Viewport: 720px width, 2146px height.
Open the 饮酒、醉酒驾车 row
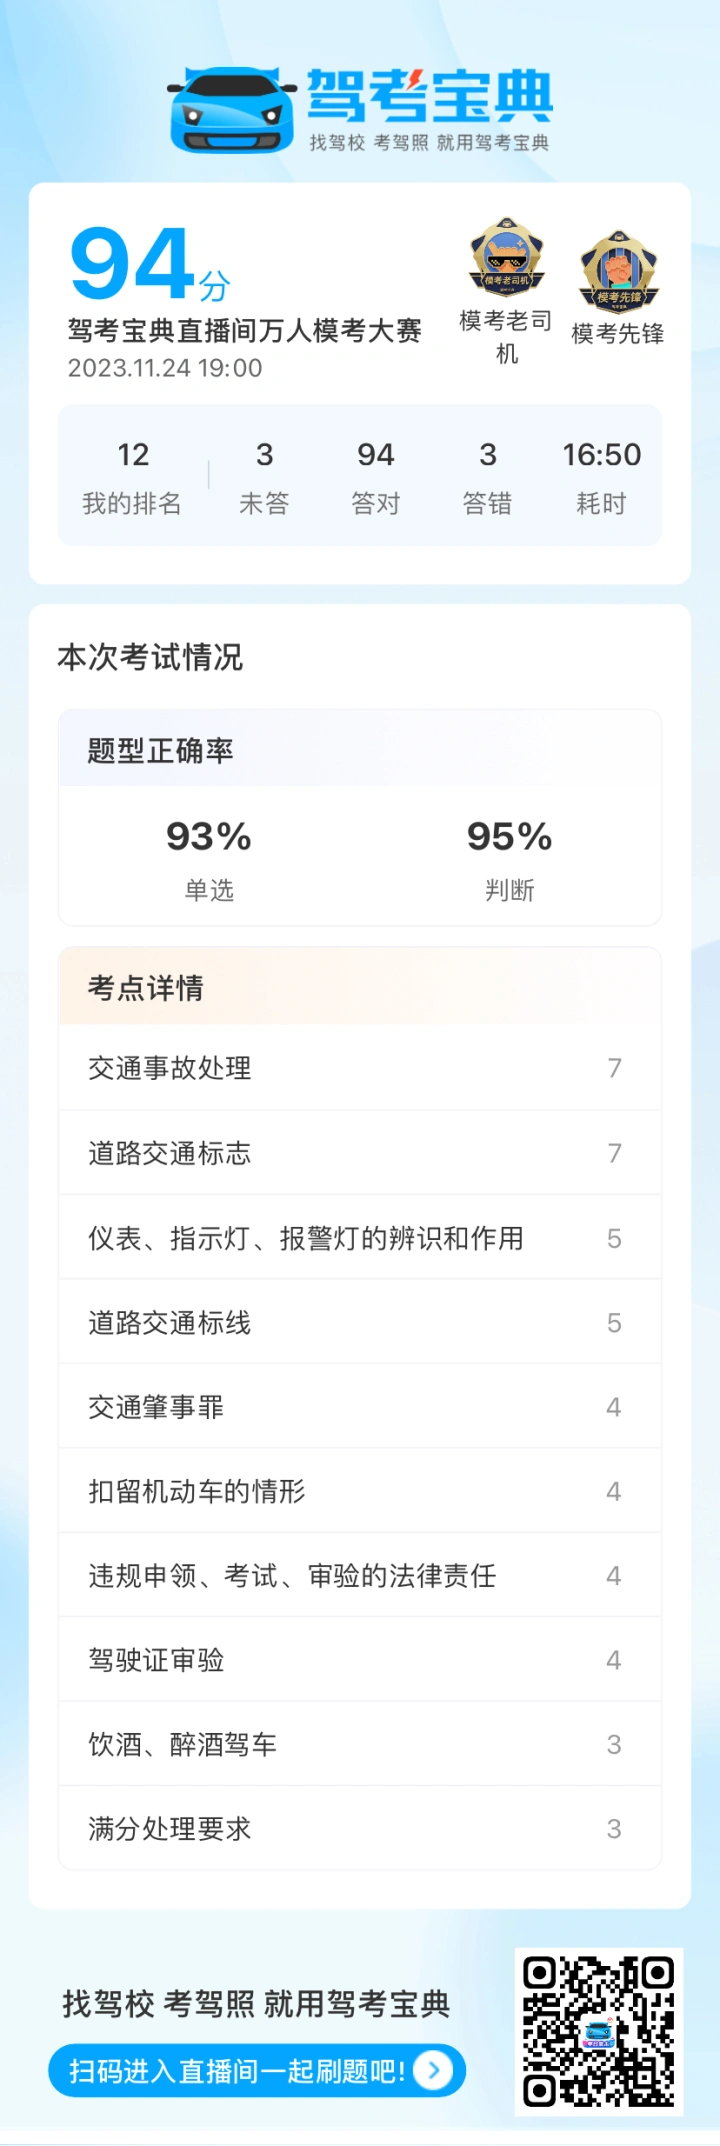pyautogui.click(x=360, y=1745)
